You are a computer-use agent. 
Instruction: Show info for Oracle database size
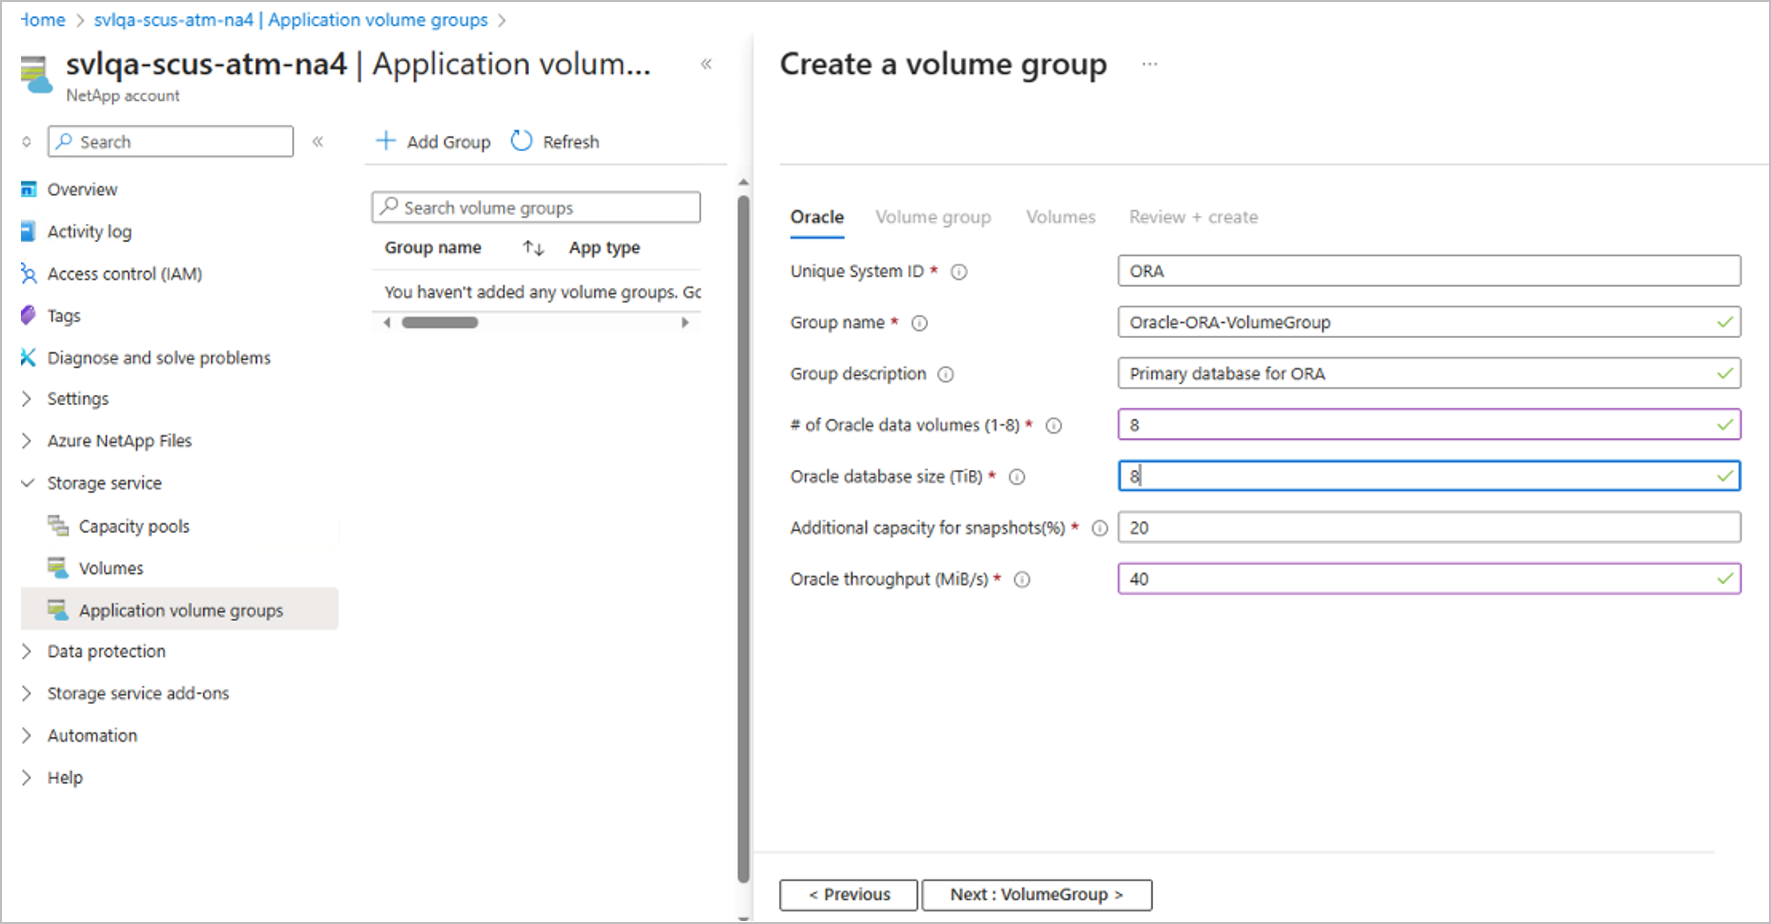1017,477
